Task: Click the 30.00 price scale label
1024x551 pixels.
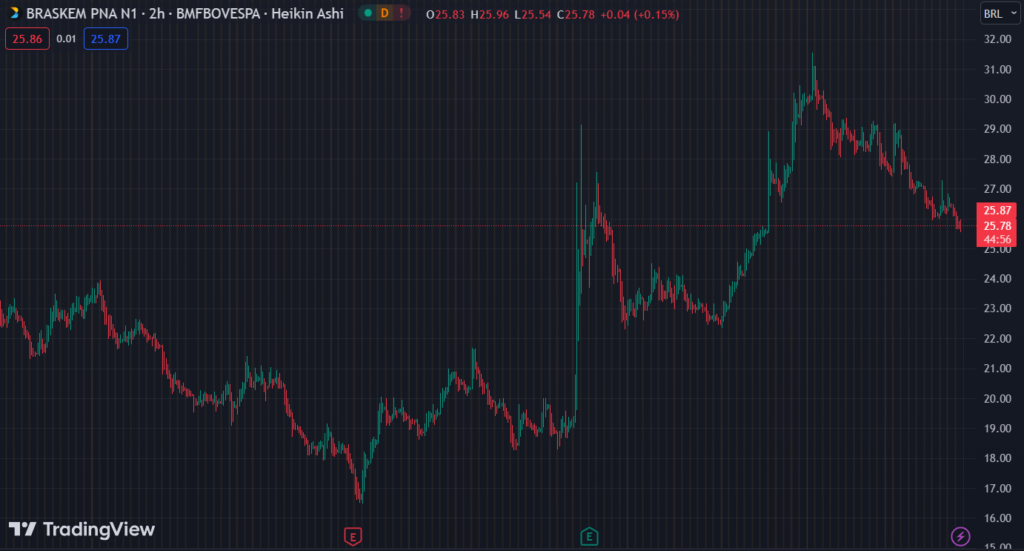Action: [x=997, y=99]
